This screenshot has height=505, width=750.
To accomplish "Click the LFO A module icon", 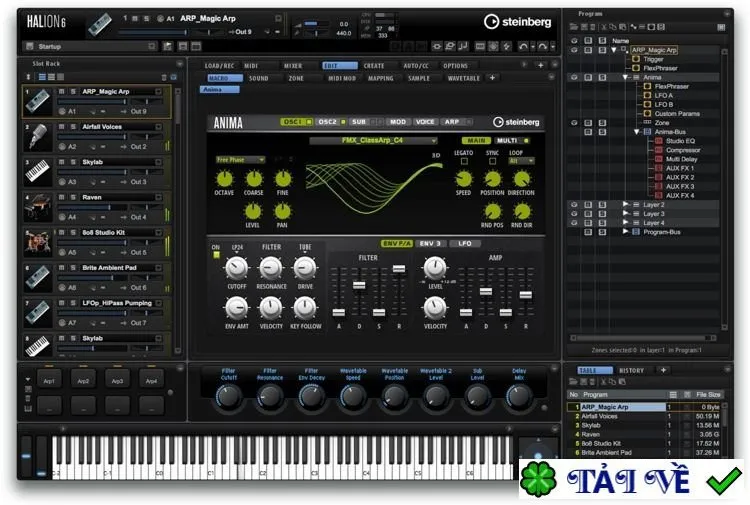I will [647, 96].
